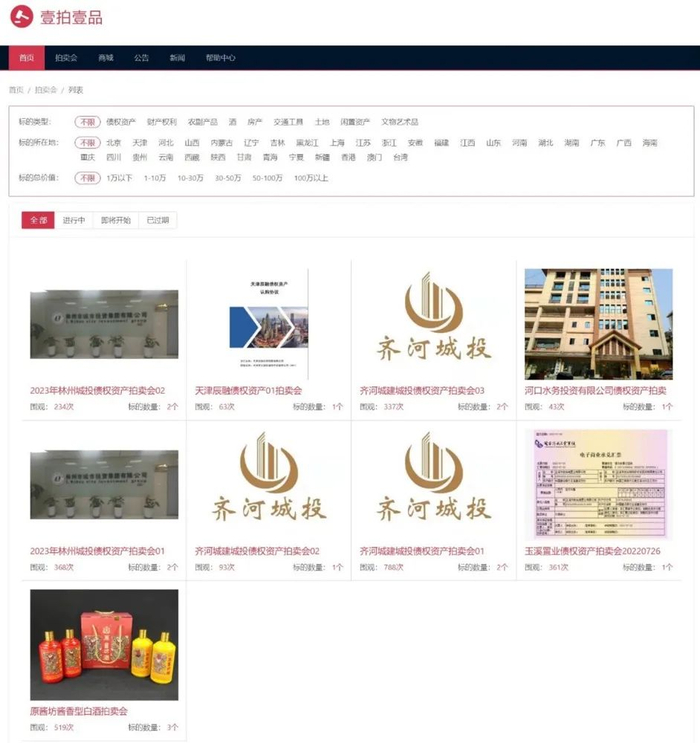Filter by 闲置资产 type
Image resolution: width=700 pixels, height=743 pixels.
click(355, 122)
